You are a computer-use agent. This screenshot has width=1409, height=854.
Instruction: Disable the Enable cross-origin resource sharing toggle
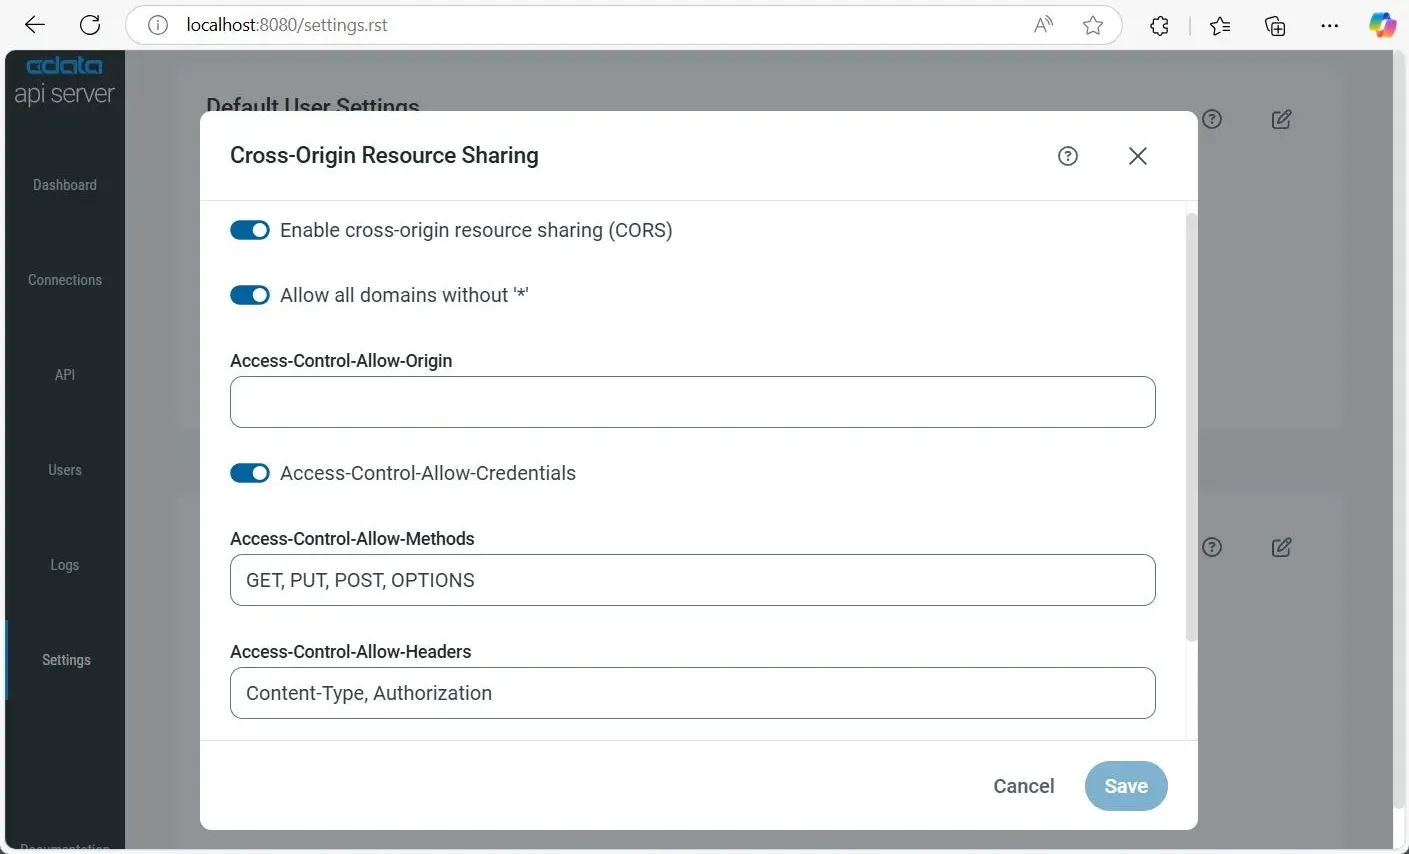coord(250,230)
